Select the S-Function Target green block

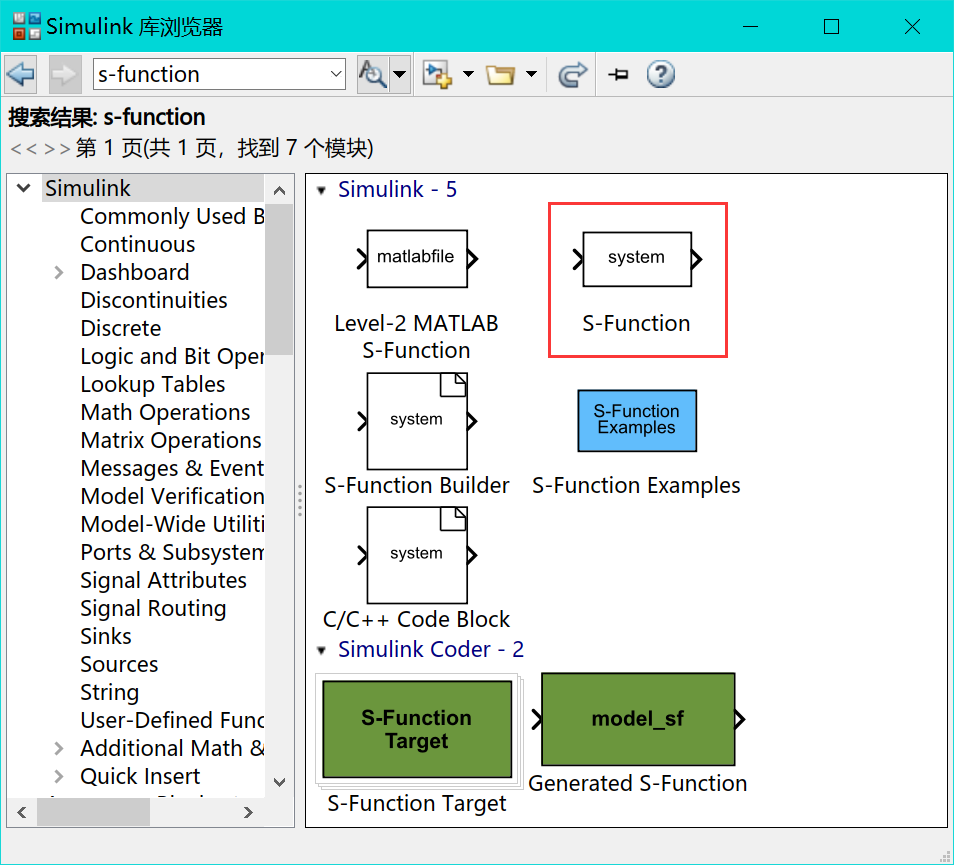click(x=417, y=729)
